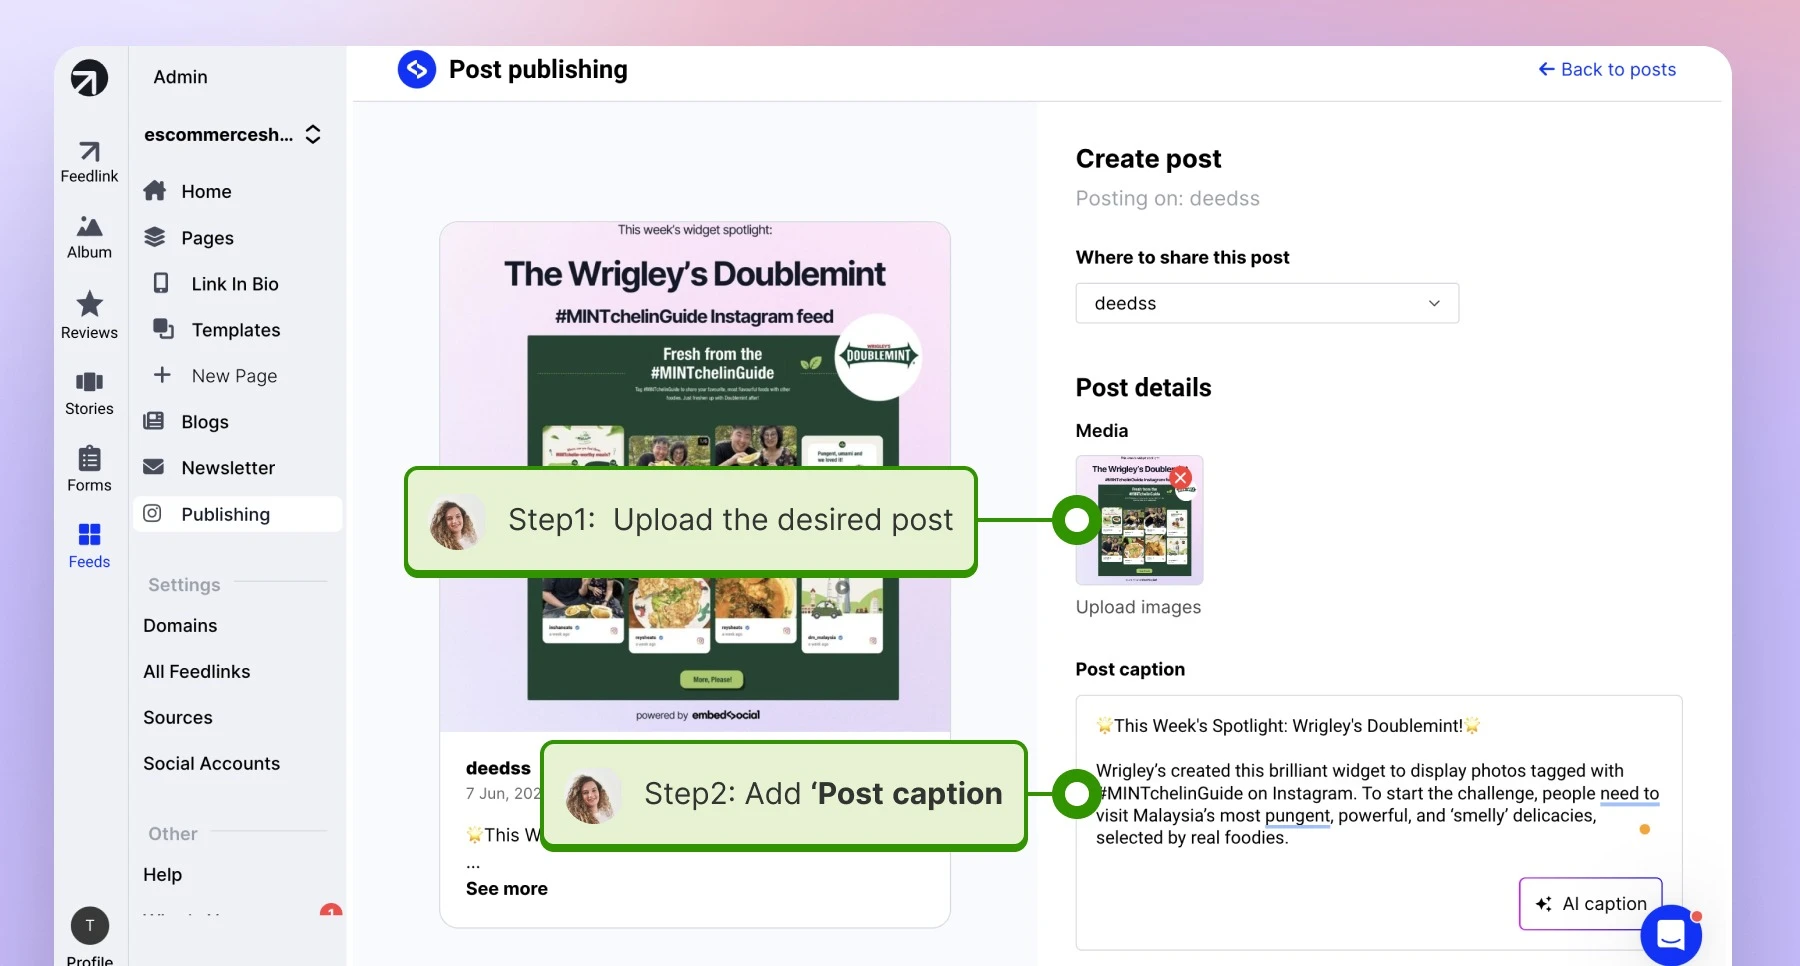Generate text with the AI caption button
1800x966 pixels.
coord(1590,904)
